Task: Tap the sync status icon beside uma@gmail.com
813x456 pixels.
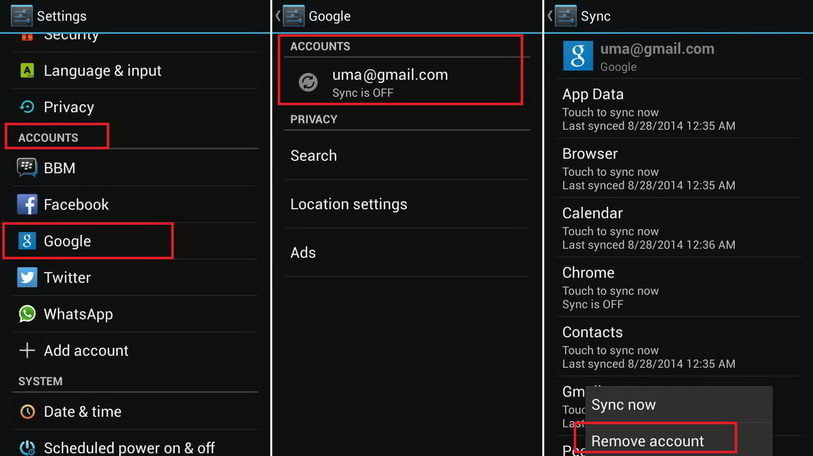Action: pos(308,82)
